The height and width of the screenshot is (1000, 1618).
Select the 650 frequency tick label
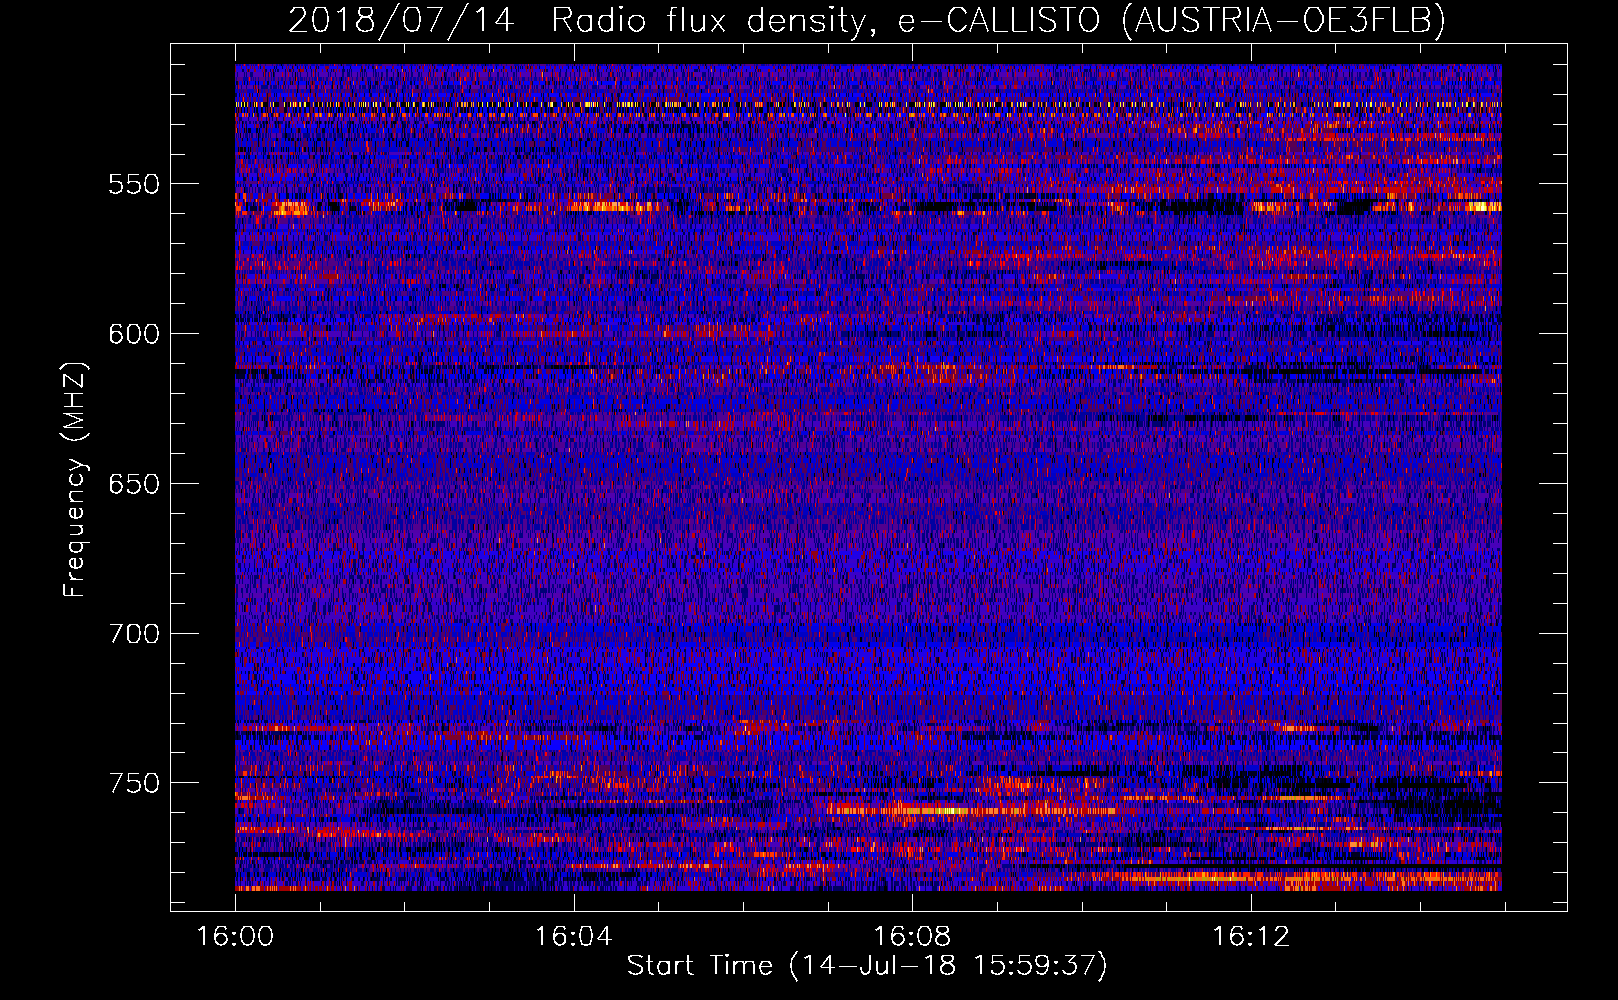pyautogui.click(x=134, y=484)
